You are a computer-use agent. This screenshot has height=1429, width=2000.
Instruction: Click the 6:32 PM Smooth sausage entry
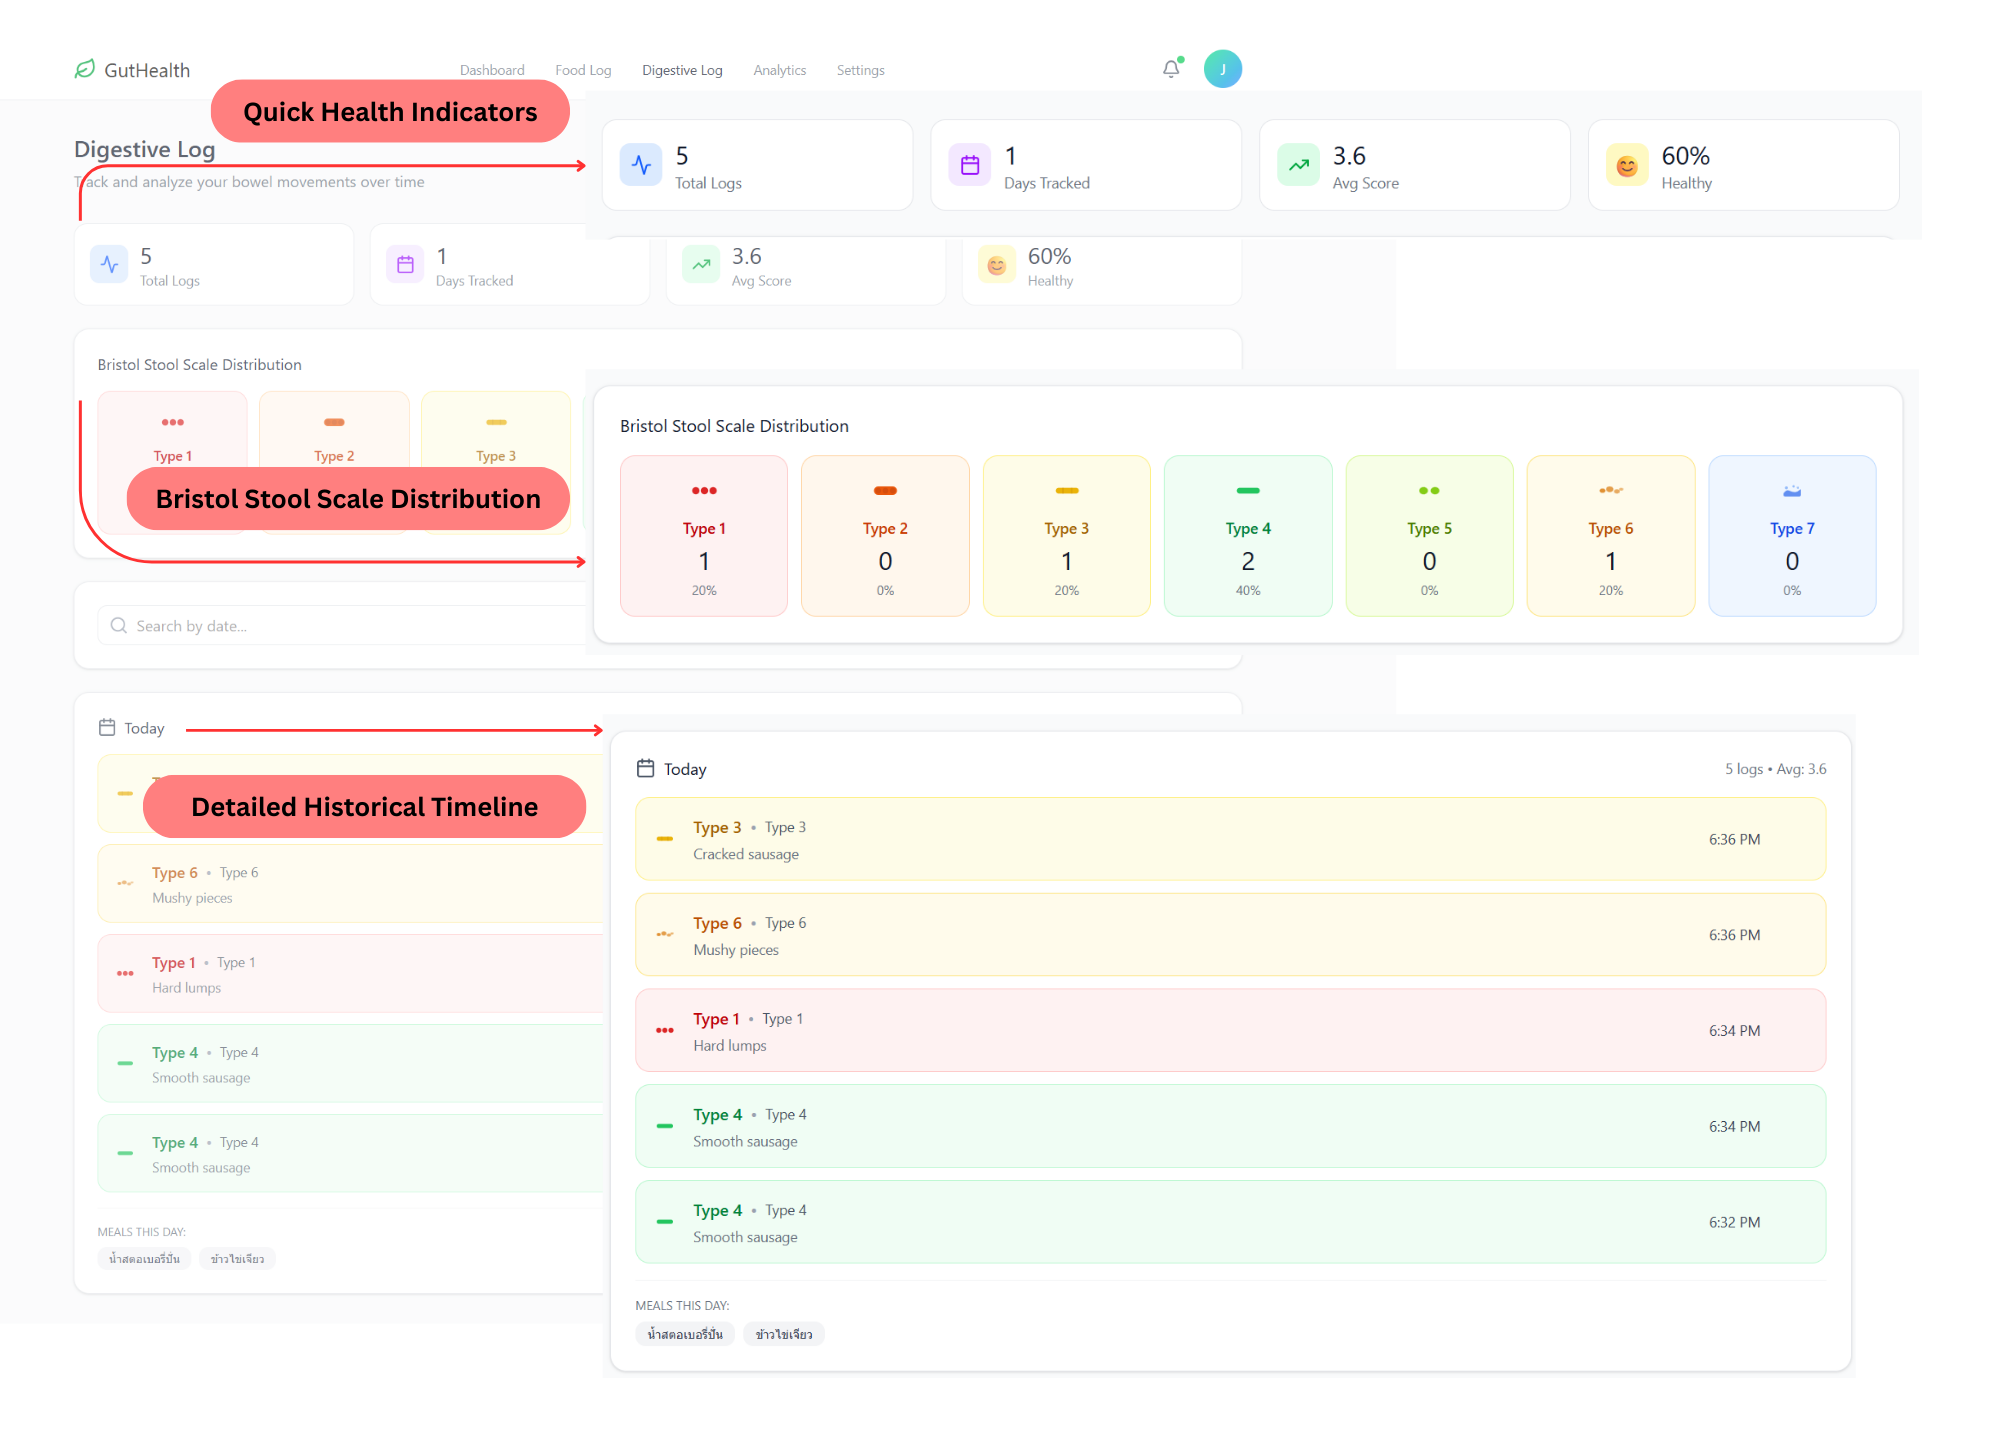[x=1230, y=1222]
